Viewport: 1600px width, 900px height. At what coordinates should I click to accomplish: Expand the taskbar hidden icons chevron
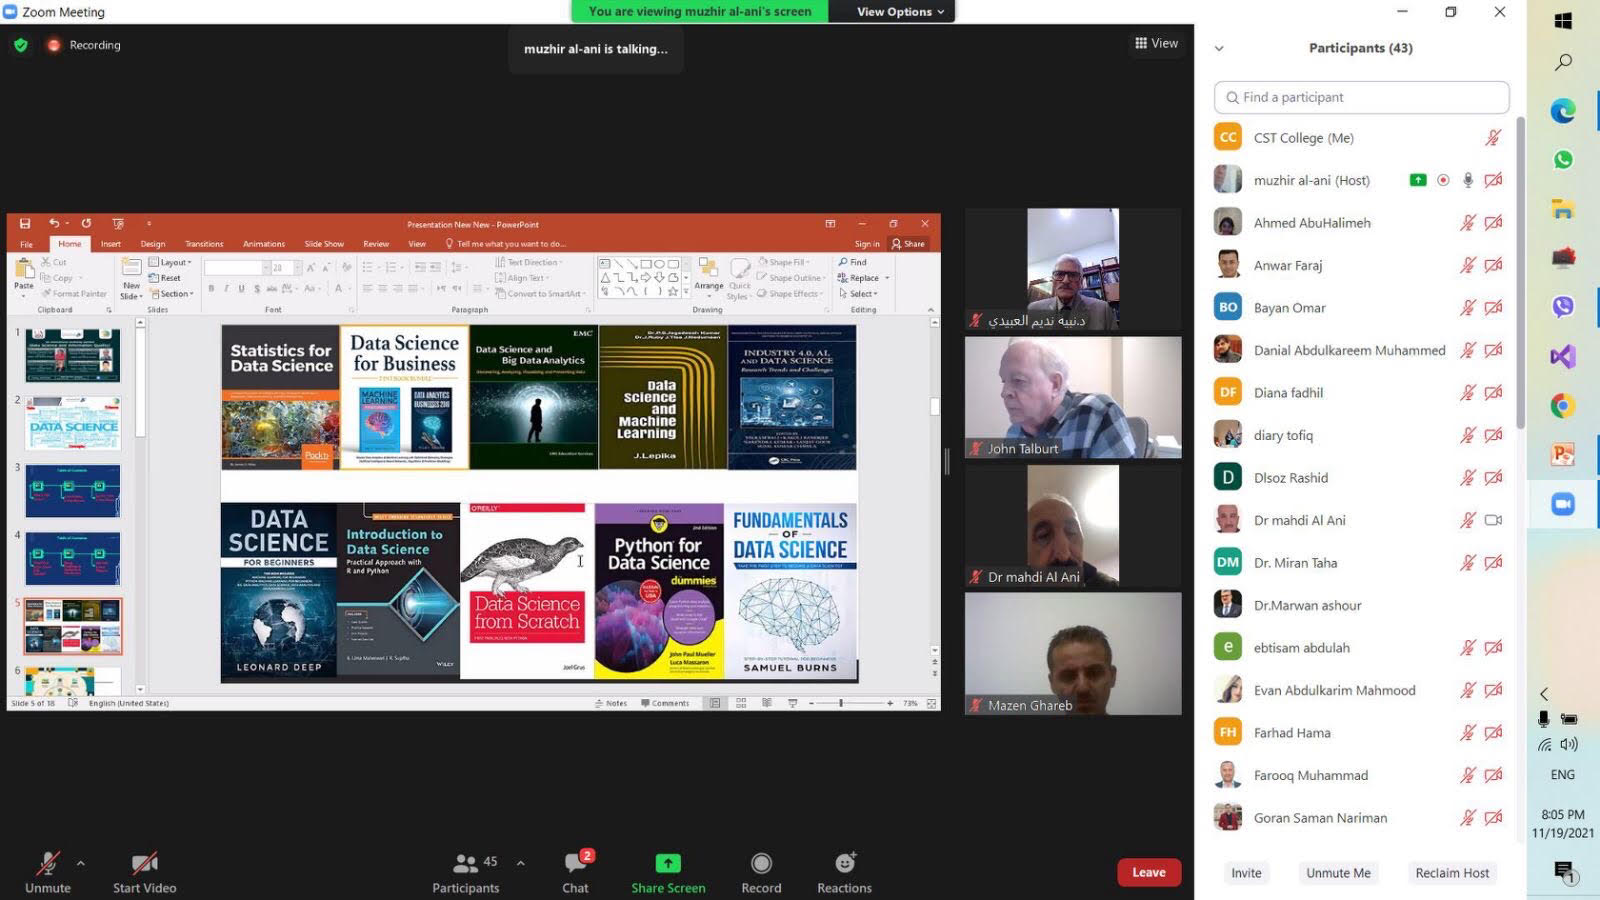coord(1544,693)
